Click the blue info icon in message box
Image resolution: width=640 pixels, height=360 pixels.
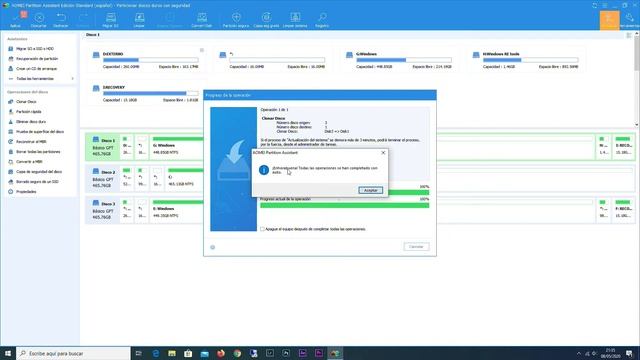pos(264,170)
